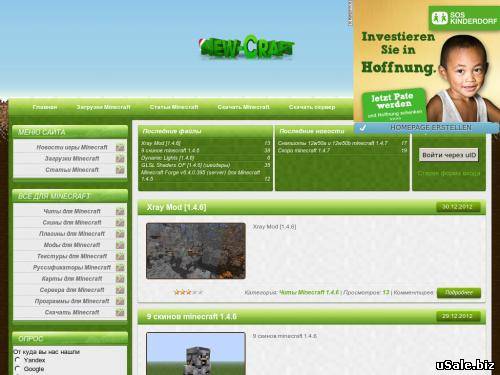The height and width of the screenshot is (375, 500).
Task: Click block icon beside Скачать Minecraft sidebar item
Action: coord(120,313)
